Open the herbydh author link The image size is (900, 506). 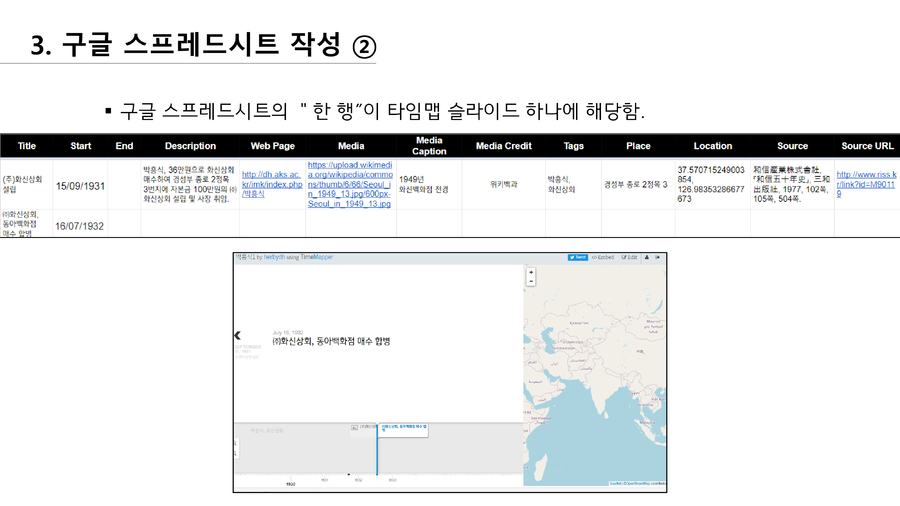coord(274,257)
